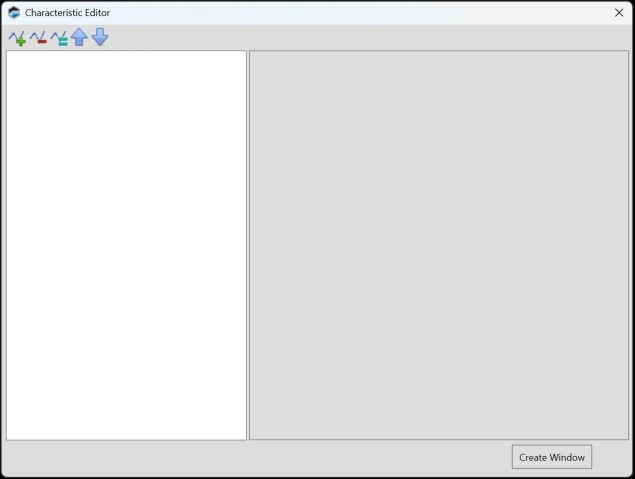Click inside the empty characteristic list panel
The image size is (635, 479).
(126, 245)
